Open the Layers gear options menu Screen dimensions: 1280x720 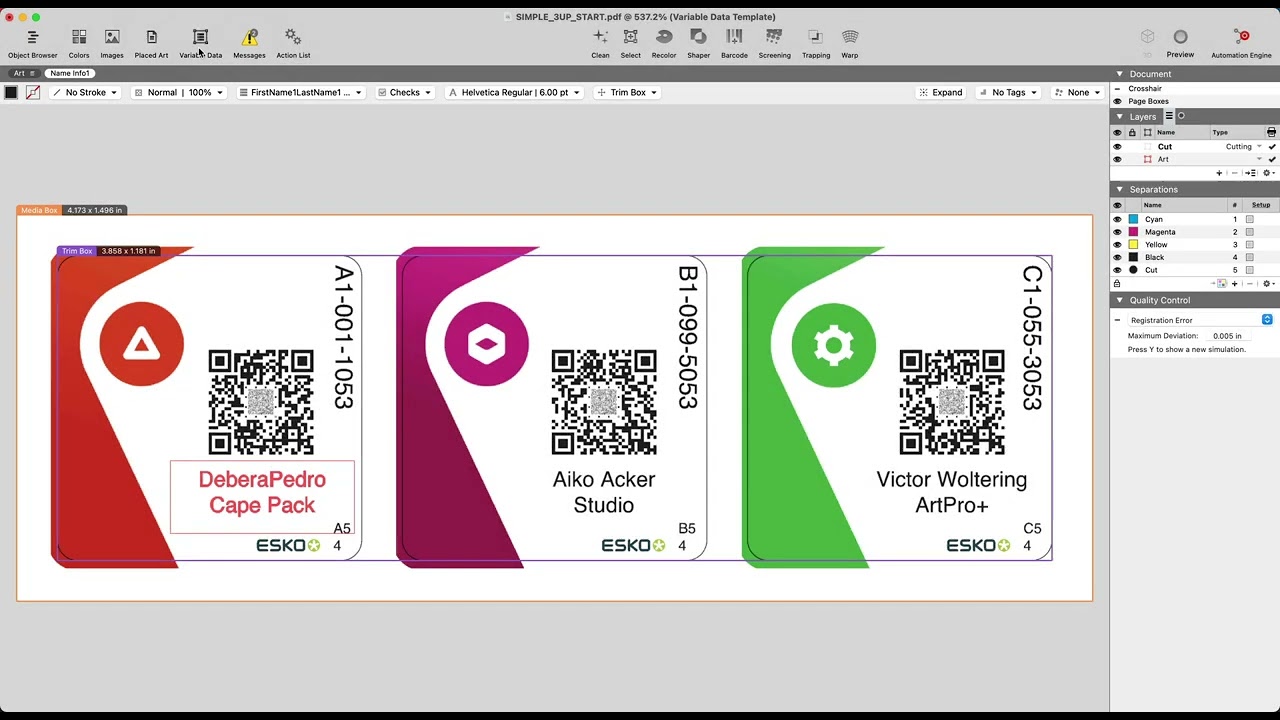pos(1269,173)
